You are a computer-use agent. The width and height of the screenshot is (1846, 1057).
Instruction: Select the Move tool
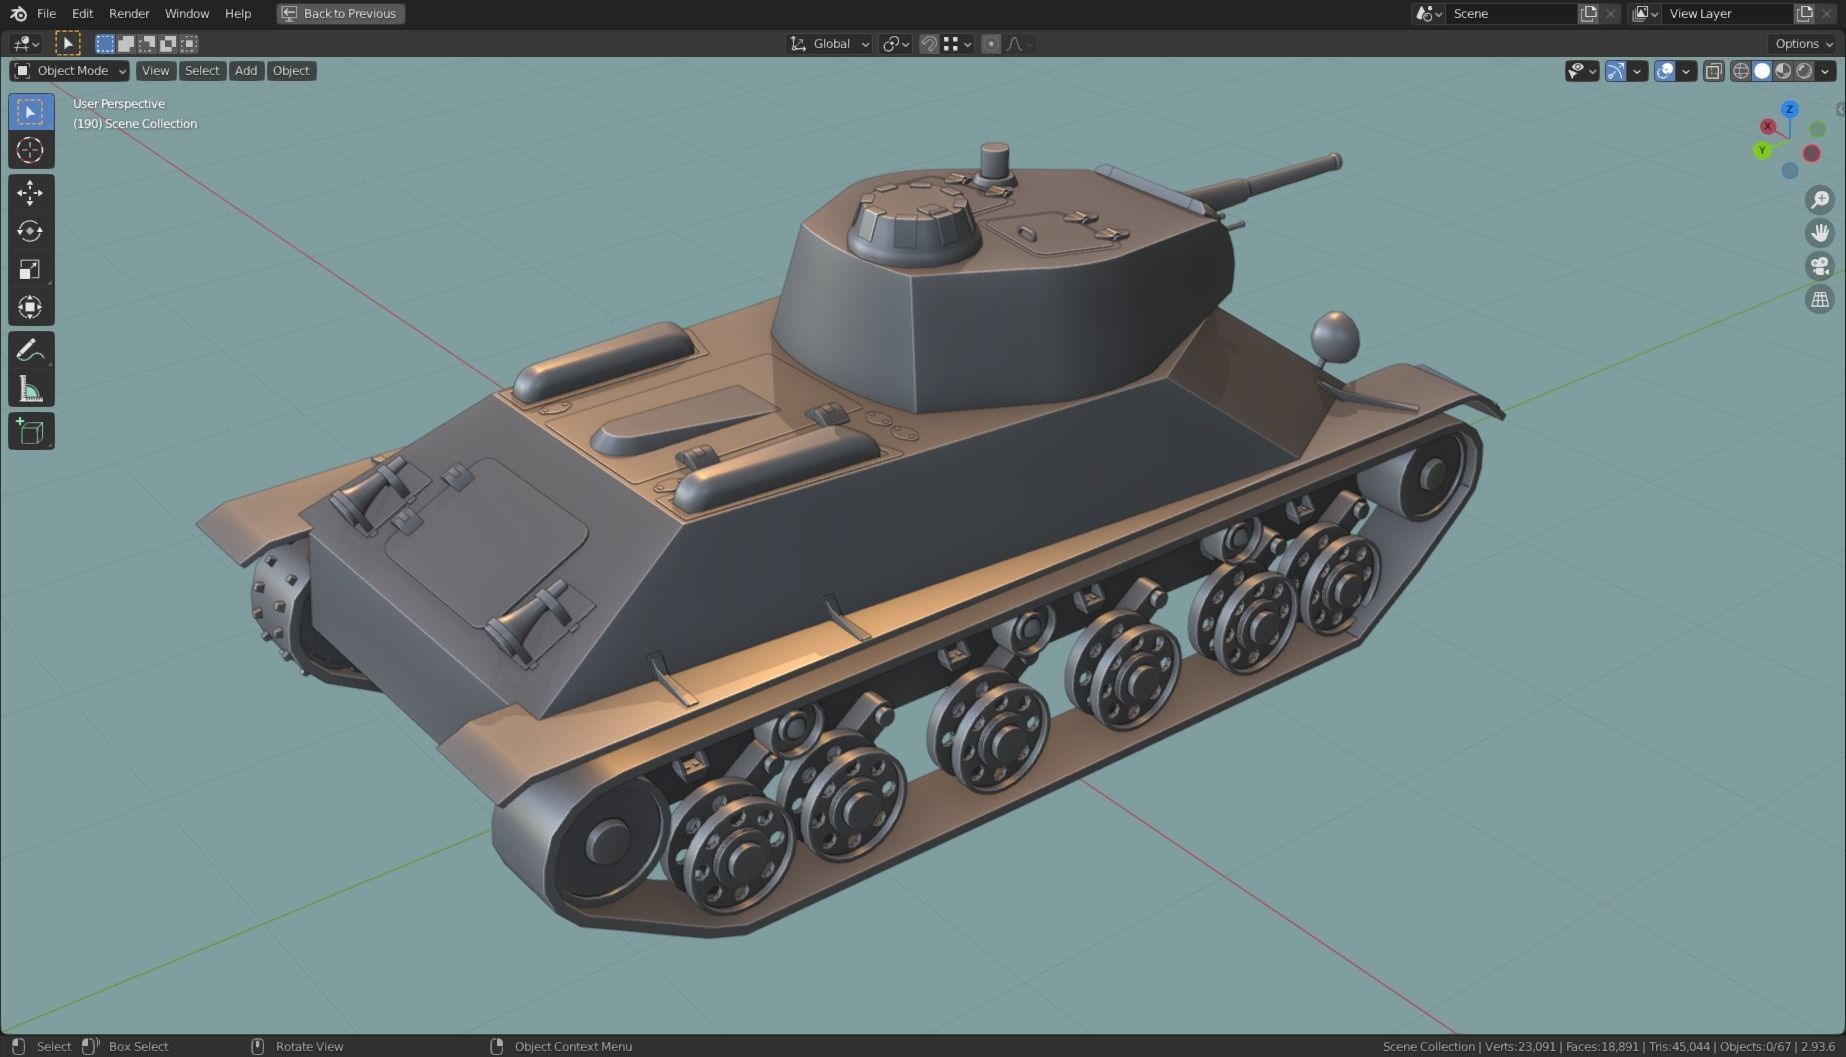[x=31, y=193]
